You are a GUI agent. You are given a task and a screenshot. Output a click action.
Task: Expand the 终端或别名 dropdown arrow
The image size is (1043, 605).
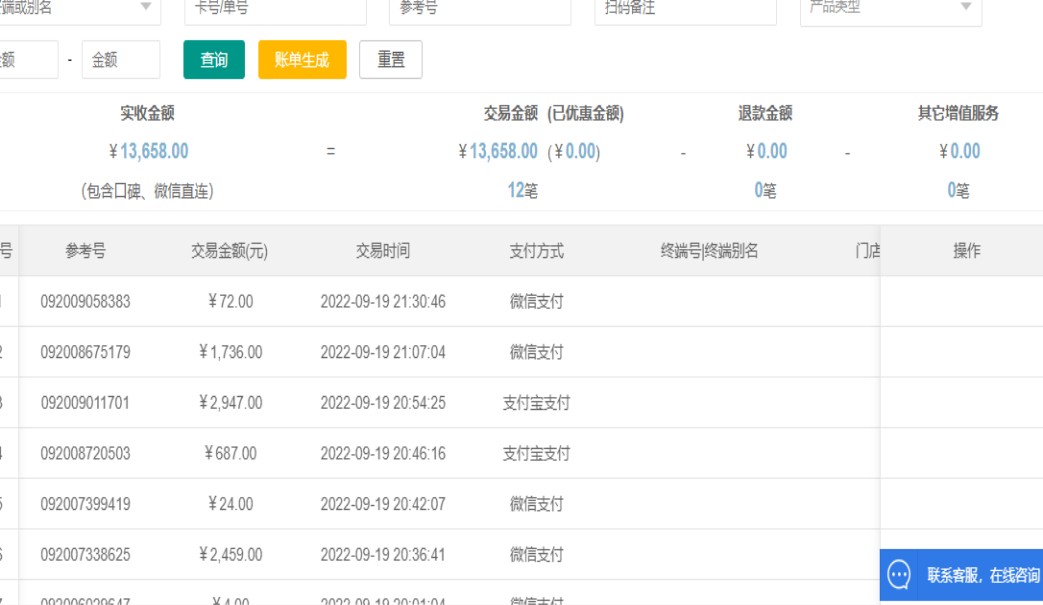pyautogui.click(x=146, y=8)
